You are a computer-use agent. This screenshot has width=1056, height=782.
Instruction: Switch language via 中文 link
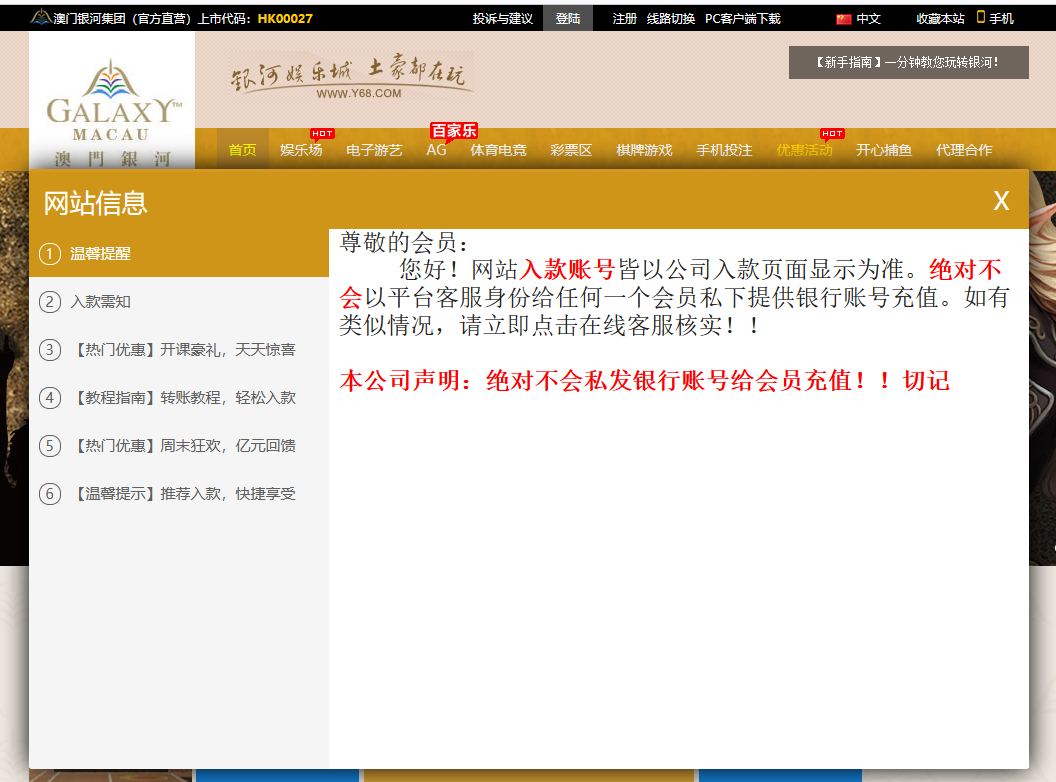[868, 19]
